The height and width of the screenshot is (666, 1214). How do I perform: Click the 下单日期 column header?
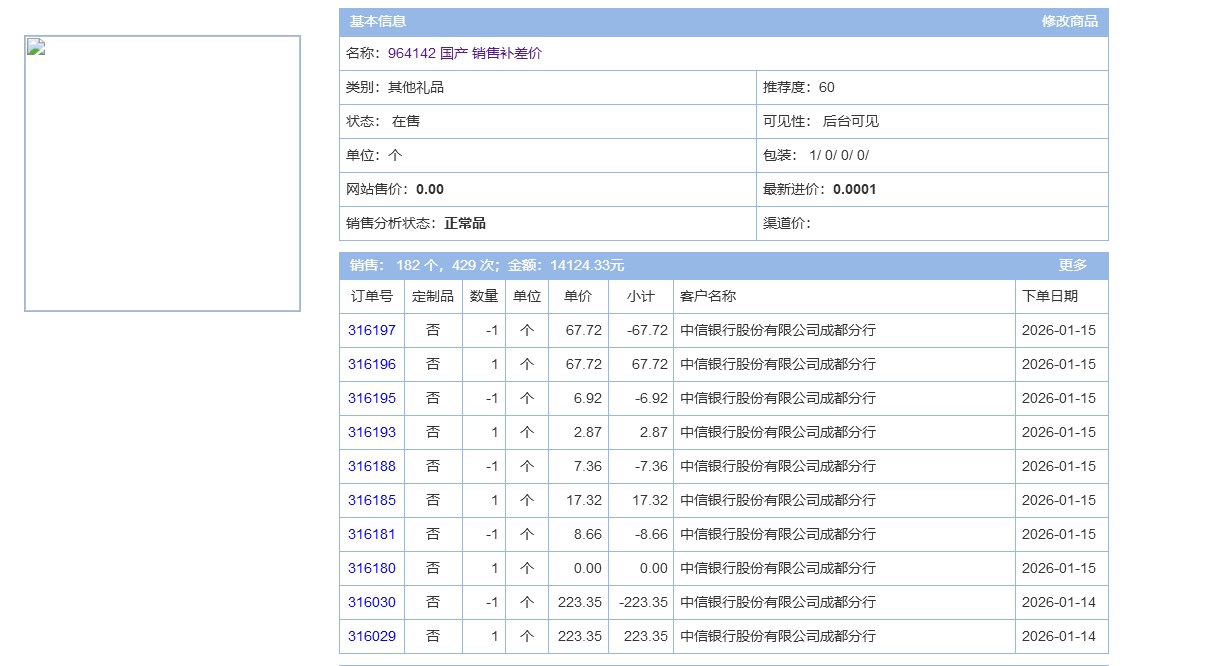pyautogui.click(x=1050, y=297)
